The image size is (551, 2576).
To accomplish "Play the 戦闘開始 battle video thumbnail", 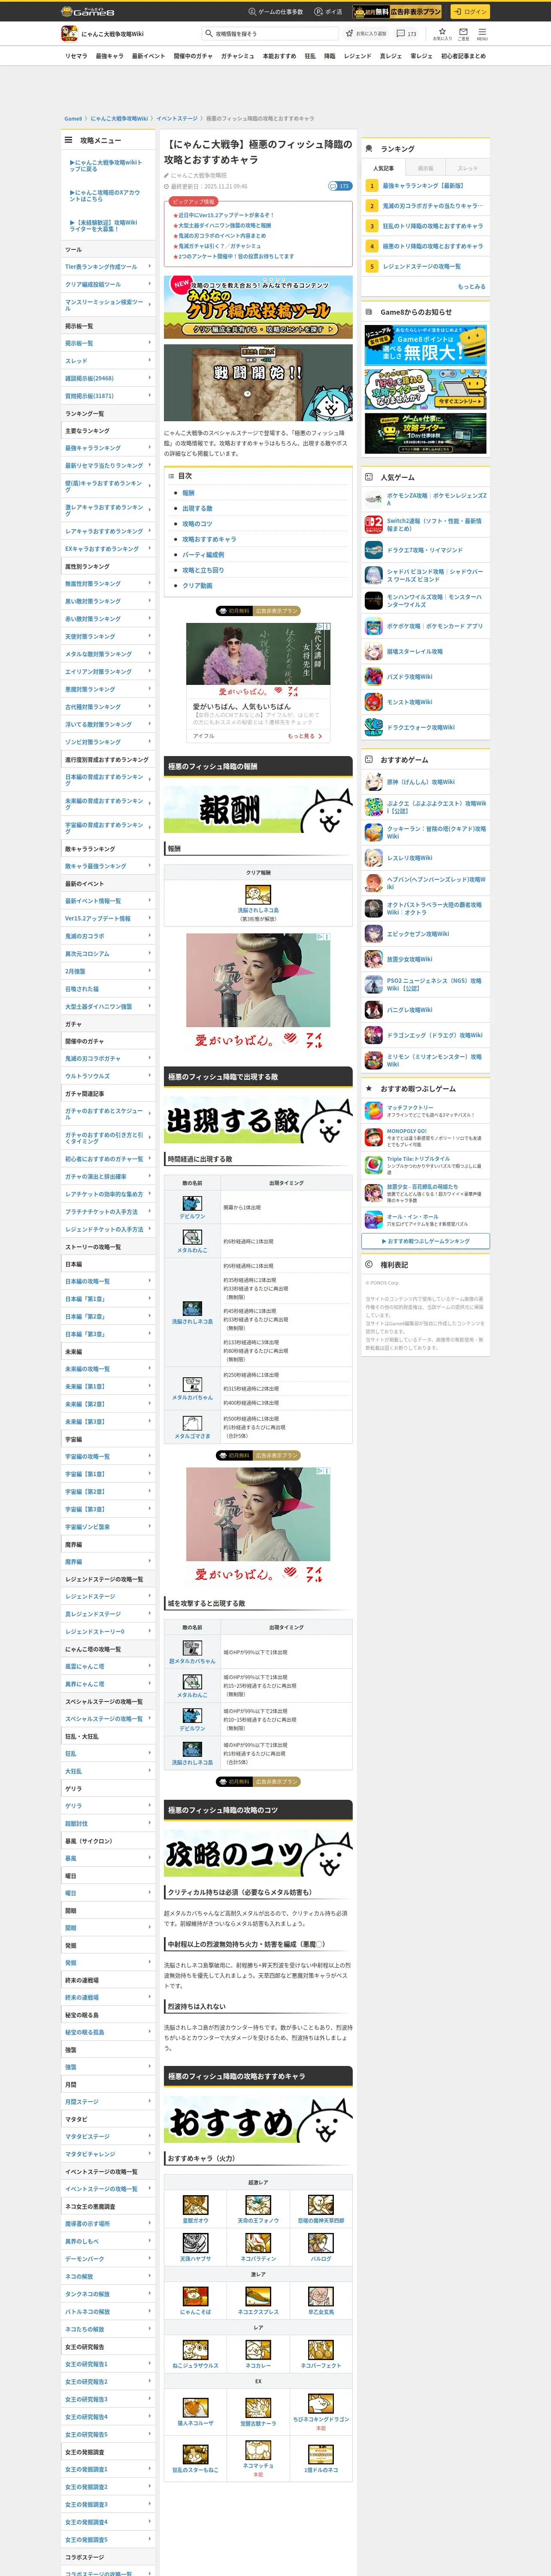I will [258, 383].
